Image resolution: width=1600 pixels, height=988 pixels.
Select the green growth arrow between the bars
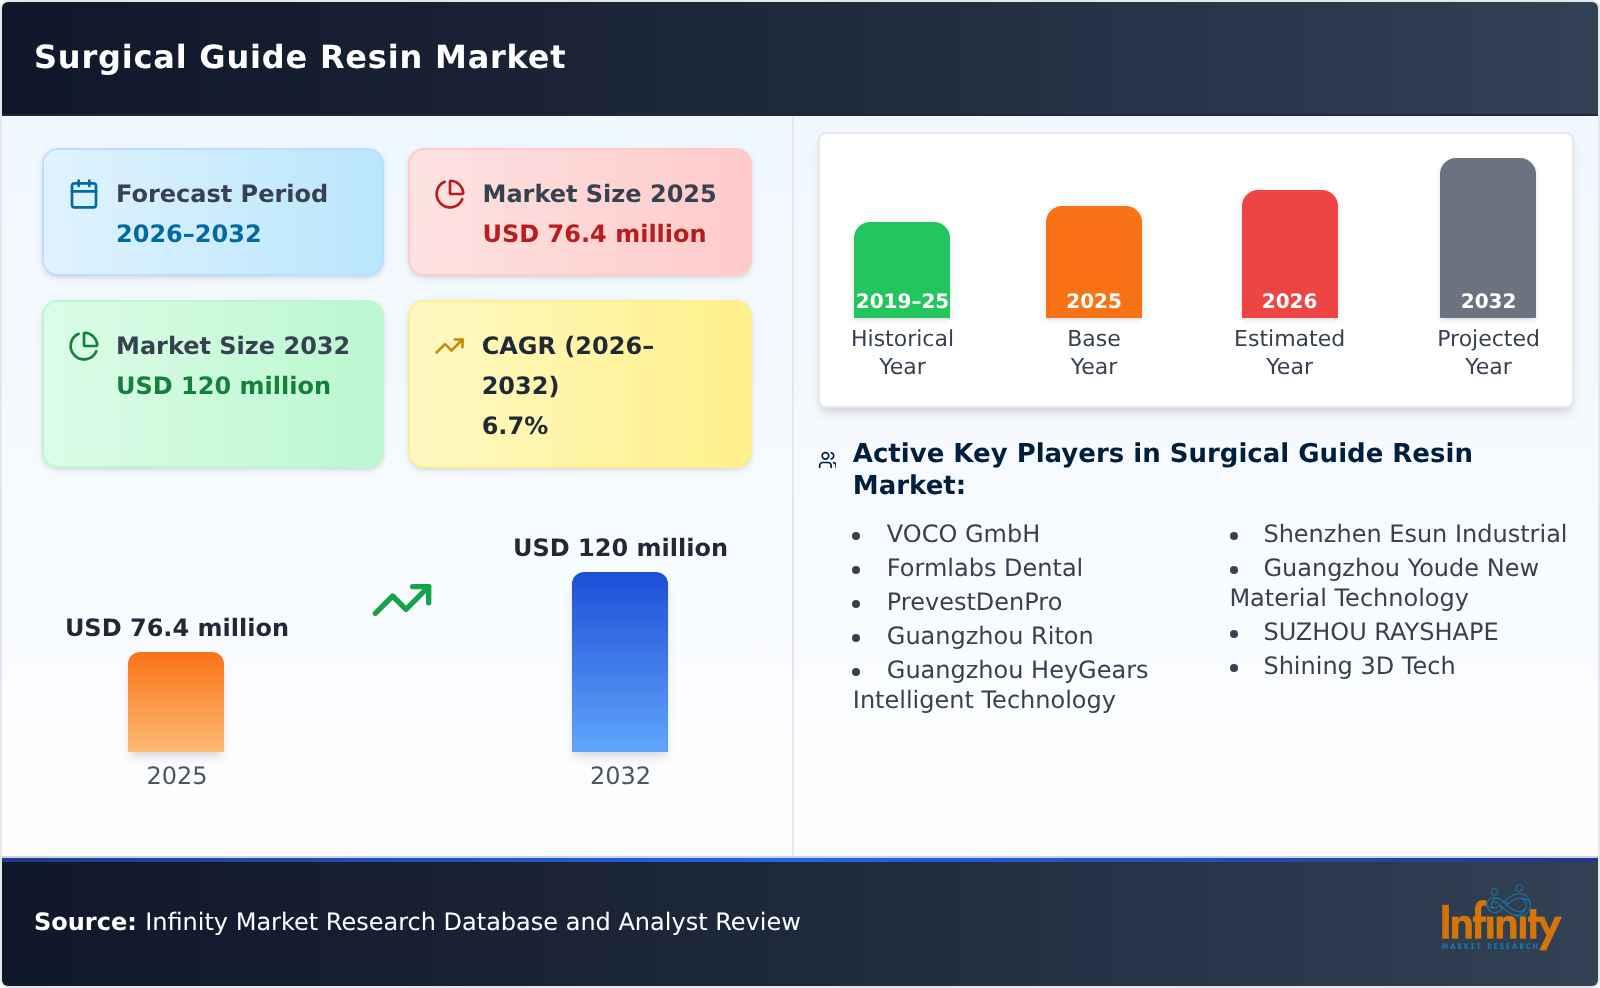tap(404, 598)
